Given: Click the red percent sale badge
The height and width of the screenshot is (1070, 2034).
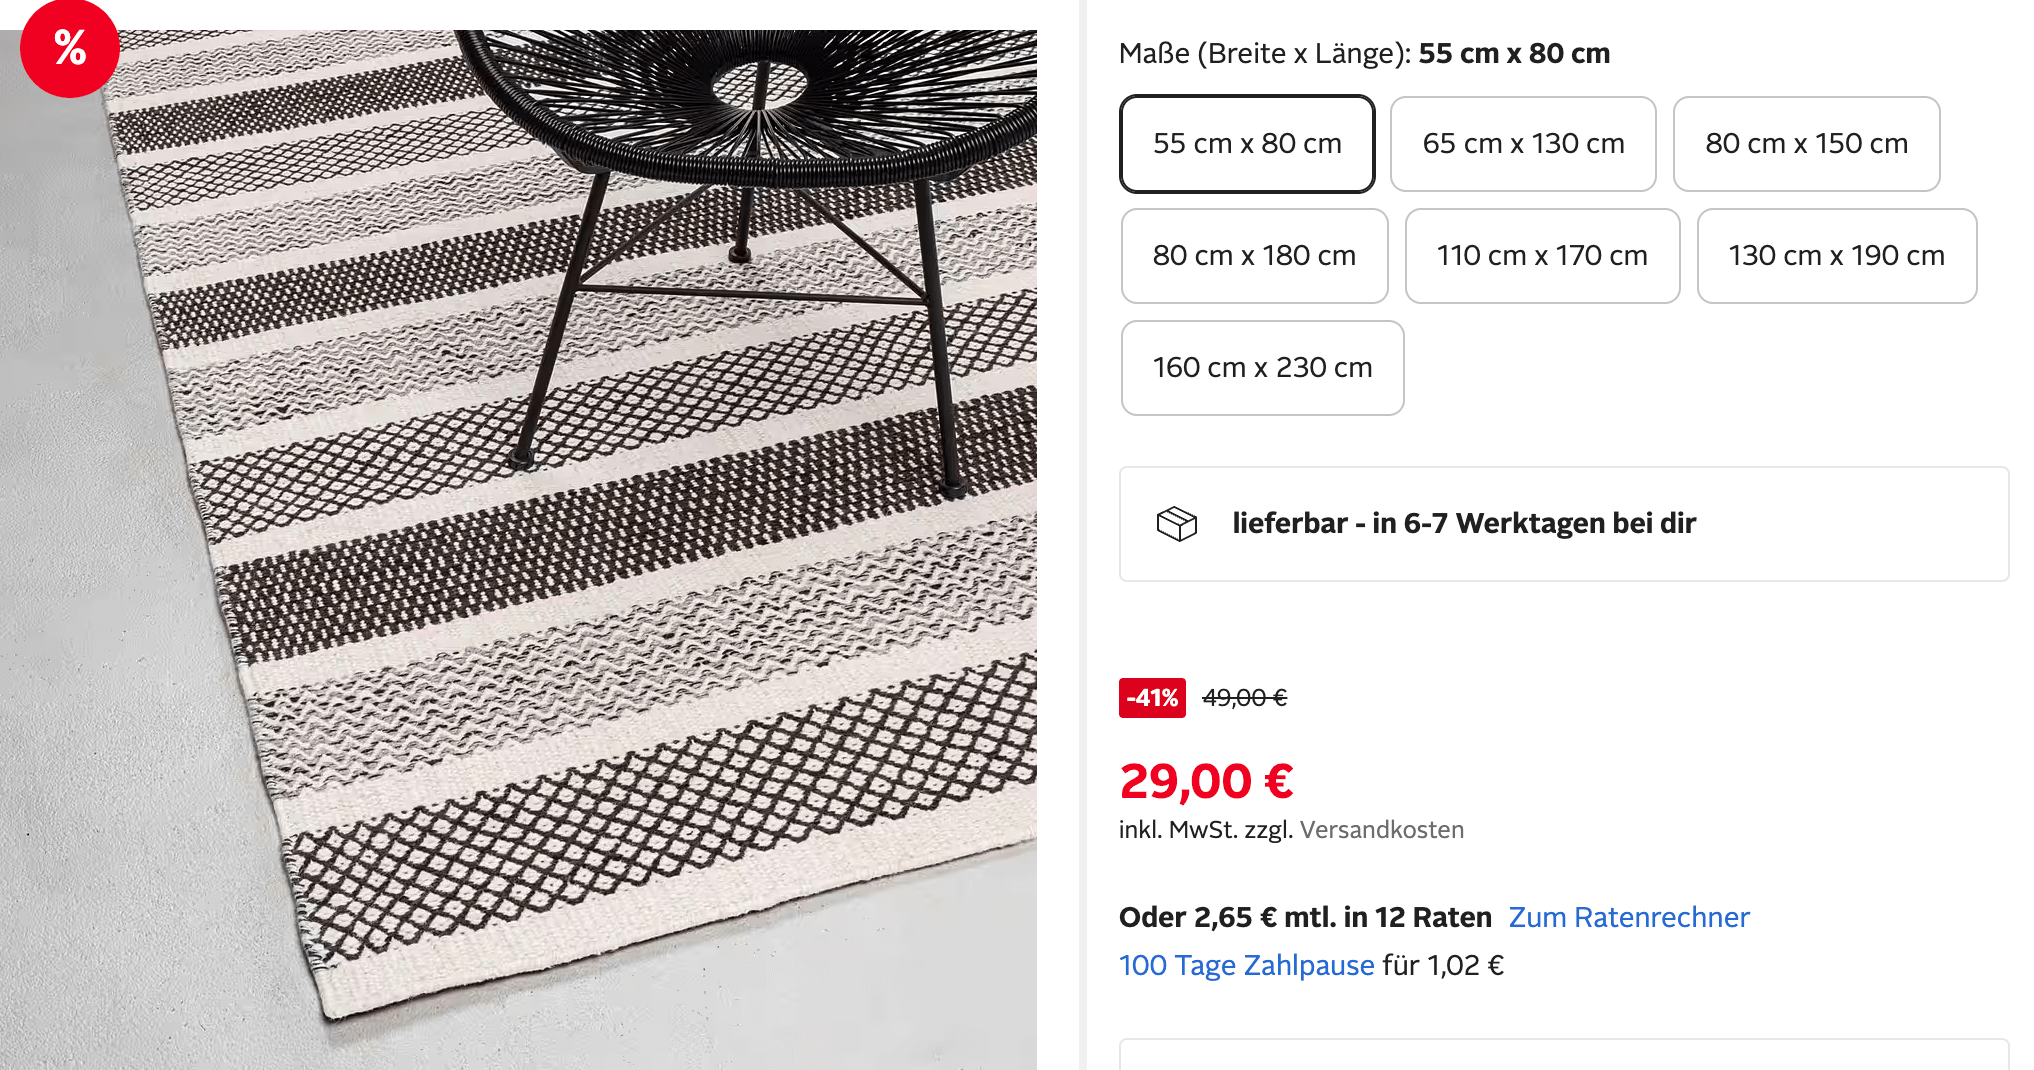Looking at the screenshot, I should click(x=69, y=48).
